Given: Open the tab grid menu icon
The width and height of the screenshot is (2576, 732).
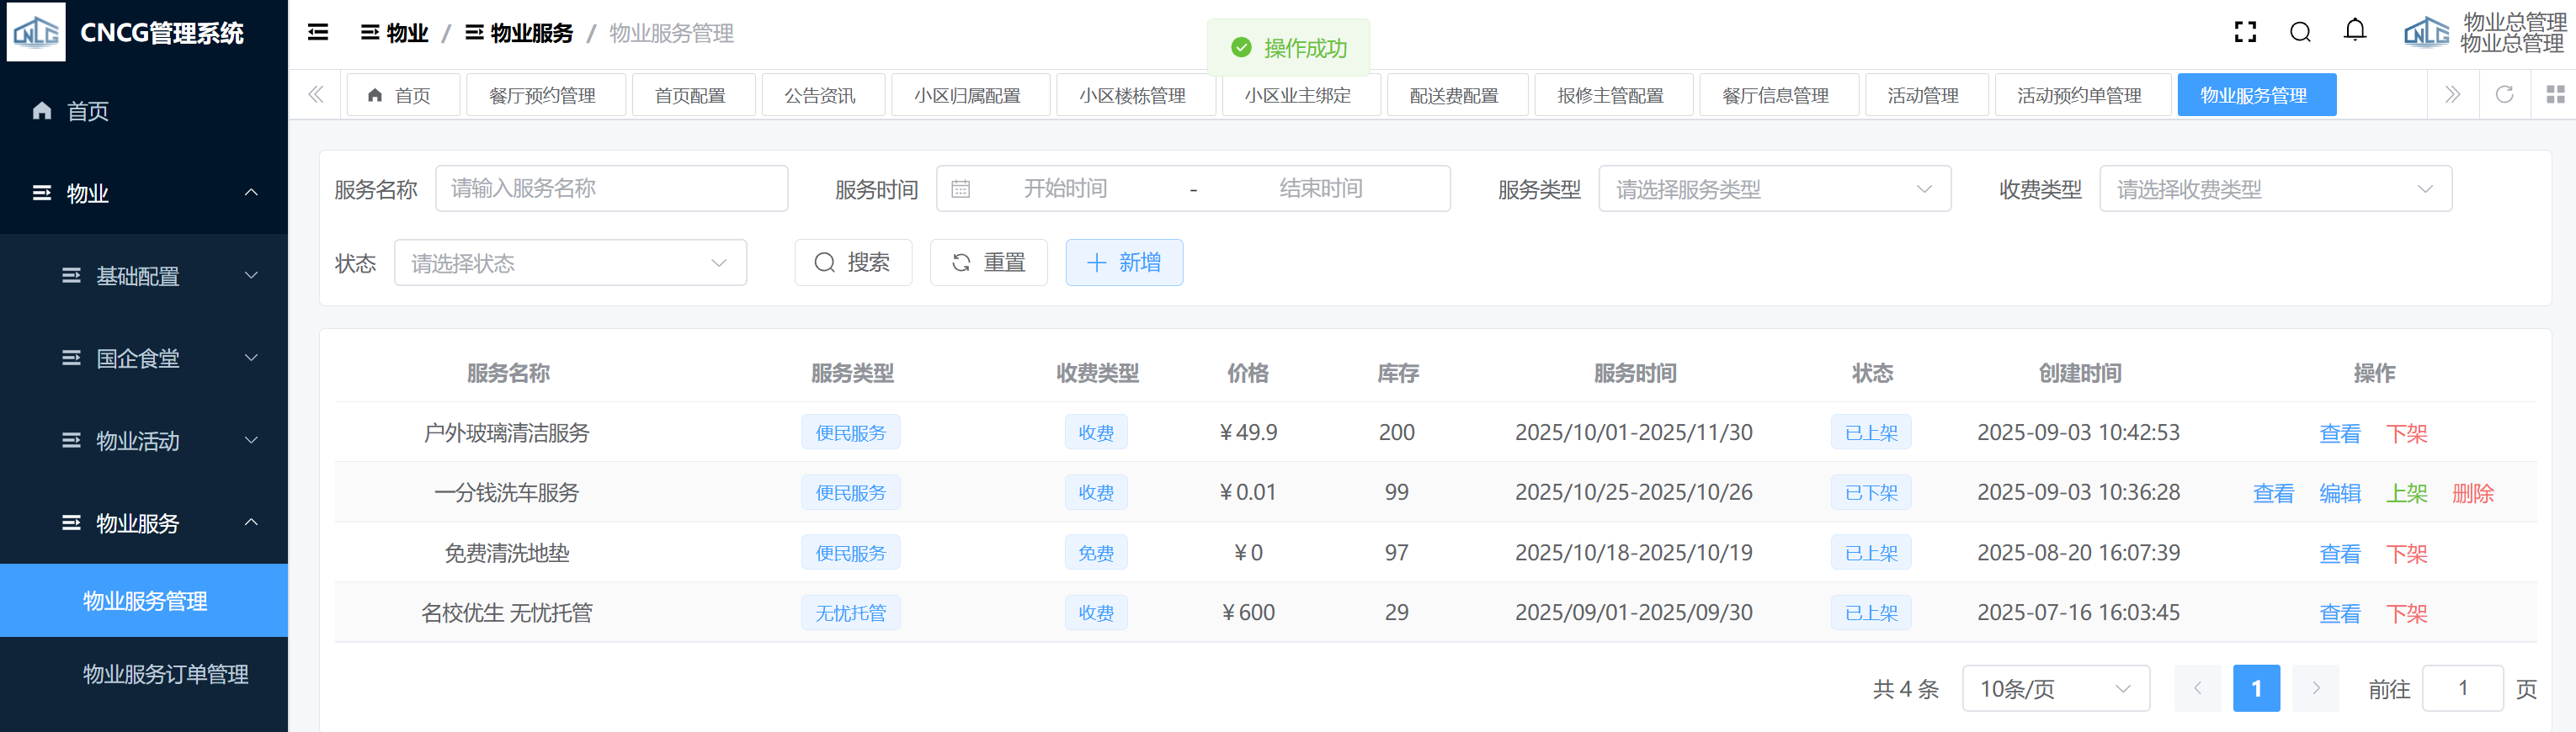Looking at the screenshot, I should tap(2555, 95).
